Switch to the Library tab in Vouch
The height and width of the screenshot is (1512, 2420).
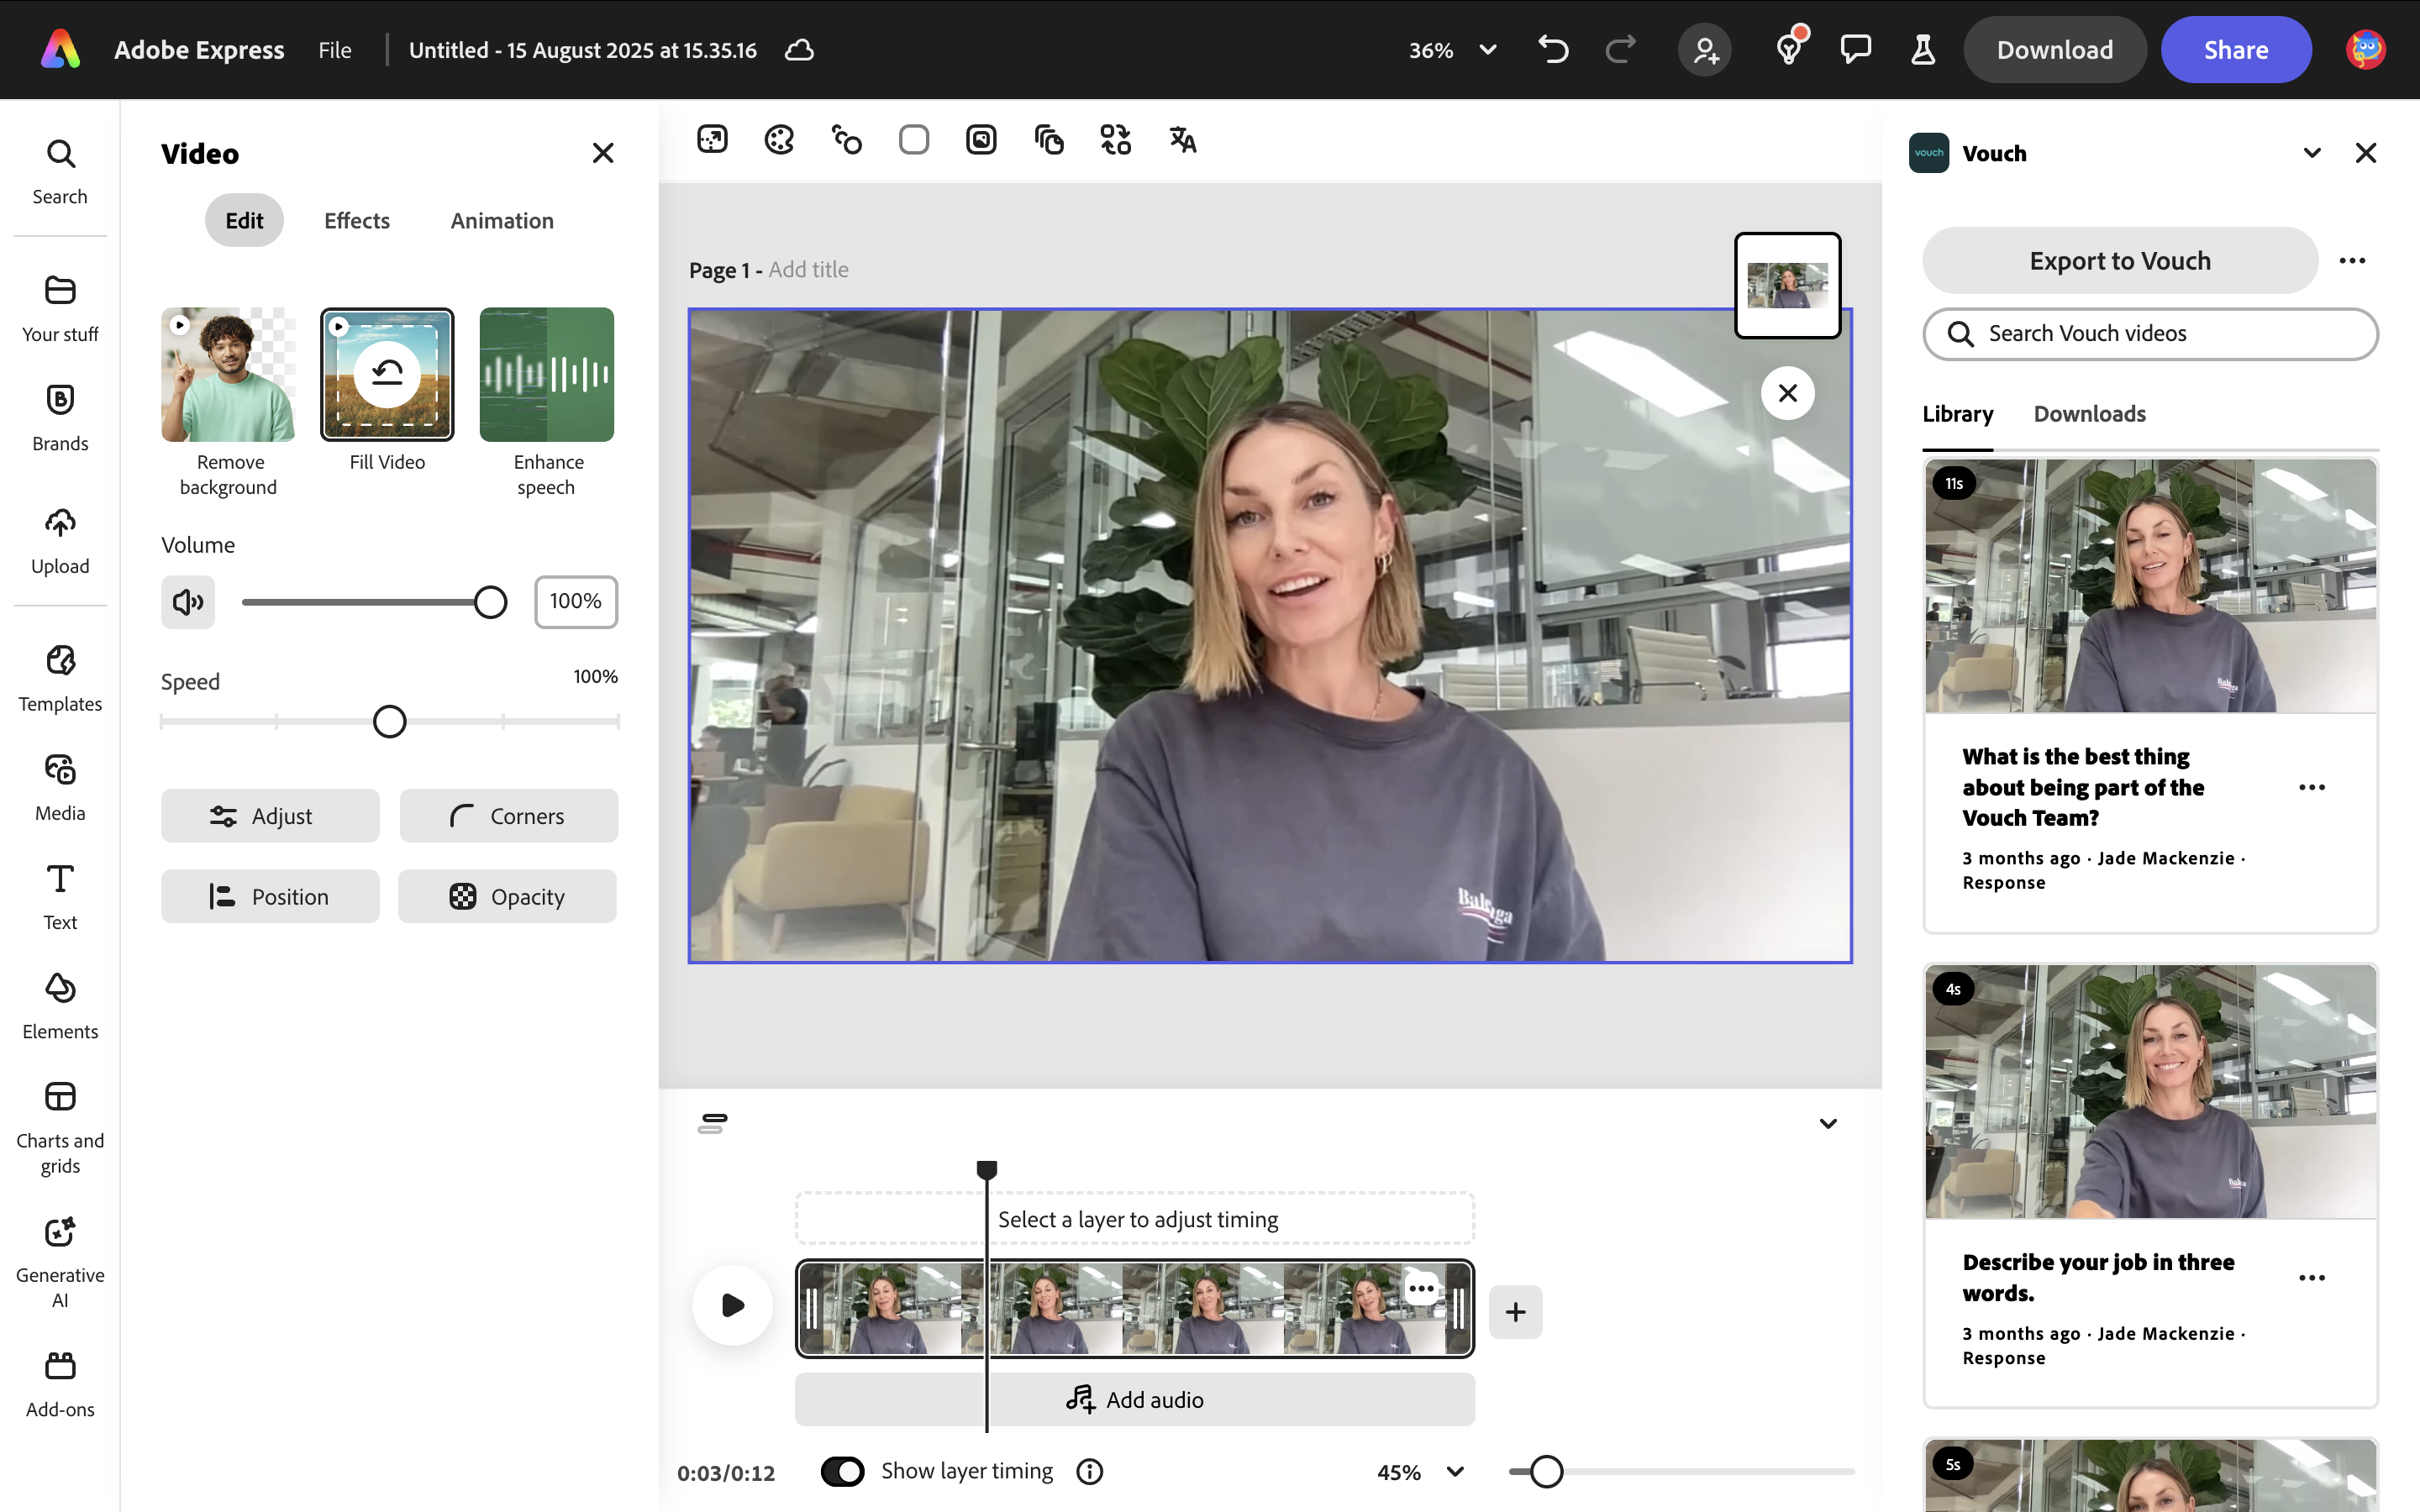(x=1957, y=414)
